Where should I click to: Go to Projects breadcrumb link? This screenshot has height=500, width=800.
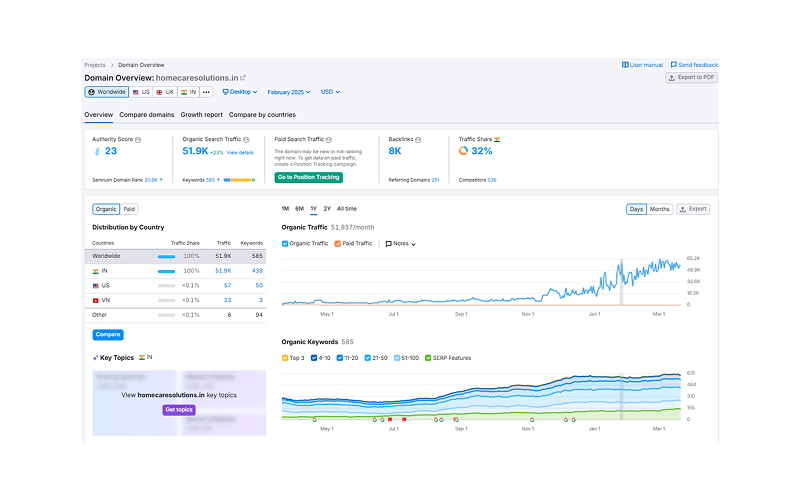[95, 65]
